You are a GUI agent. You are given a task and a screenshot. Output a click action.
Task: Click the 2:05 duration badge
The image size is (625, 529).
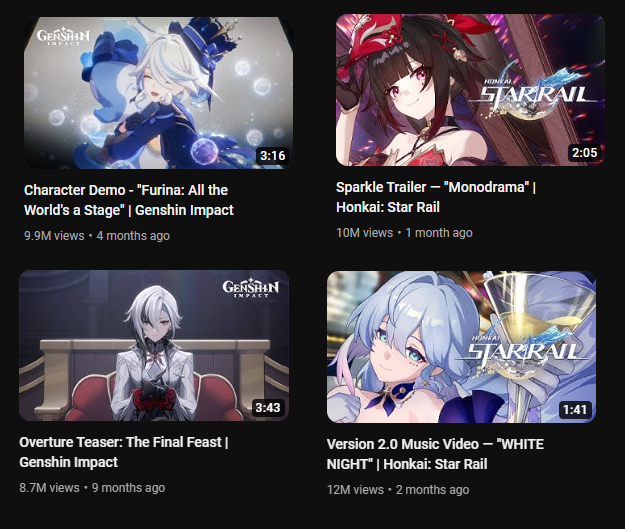584,153
